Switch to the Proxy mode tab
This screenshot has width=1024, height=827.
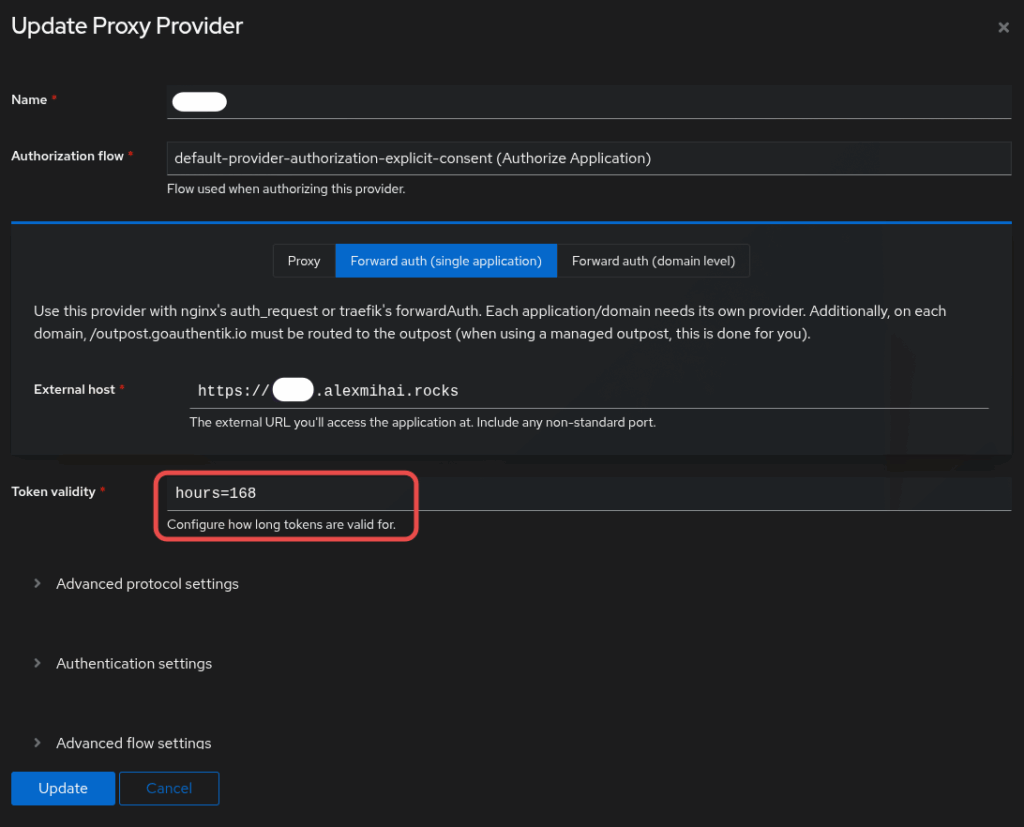304,261
